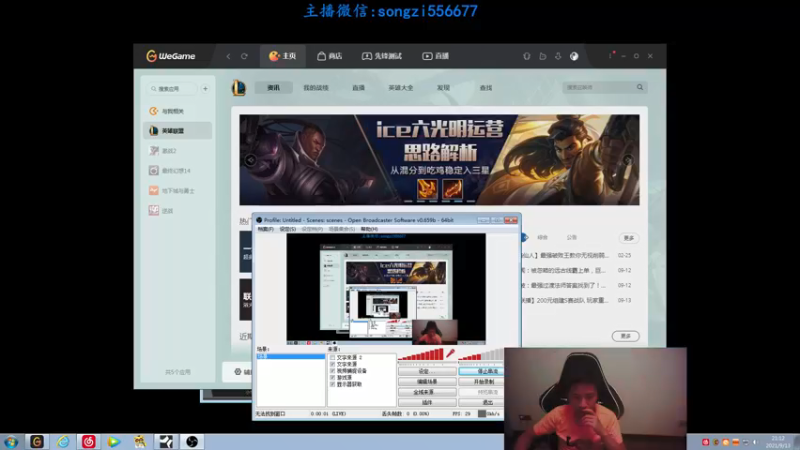This screenshot has width=800, height=450.
Task: Open the 公告 news category
Action: pyautogui.click(x=571, y=237)
